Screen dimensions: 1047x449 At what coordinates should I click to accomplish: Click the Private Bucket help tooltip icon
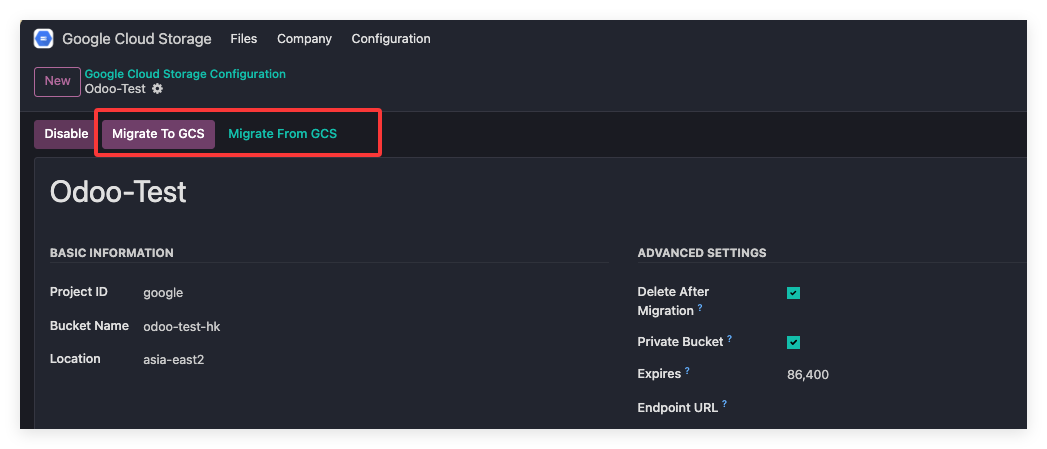click(x=731, y=339)
